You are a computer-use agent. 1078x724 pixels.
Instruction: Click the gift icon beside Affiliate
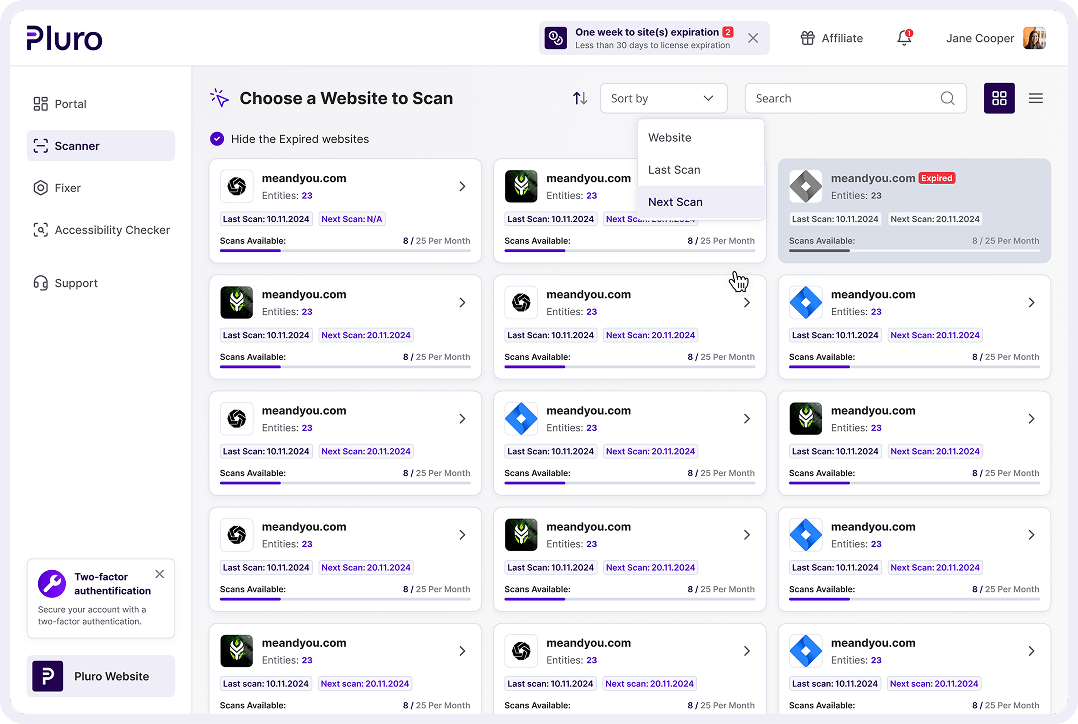click(808, 38)
